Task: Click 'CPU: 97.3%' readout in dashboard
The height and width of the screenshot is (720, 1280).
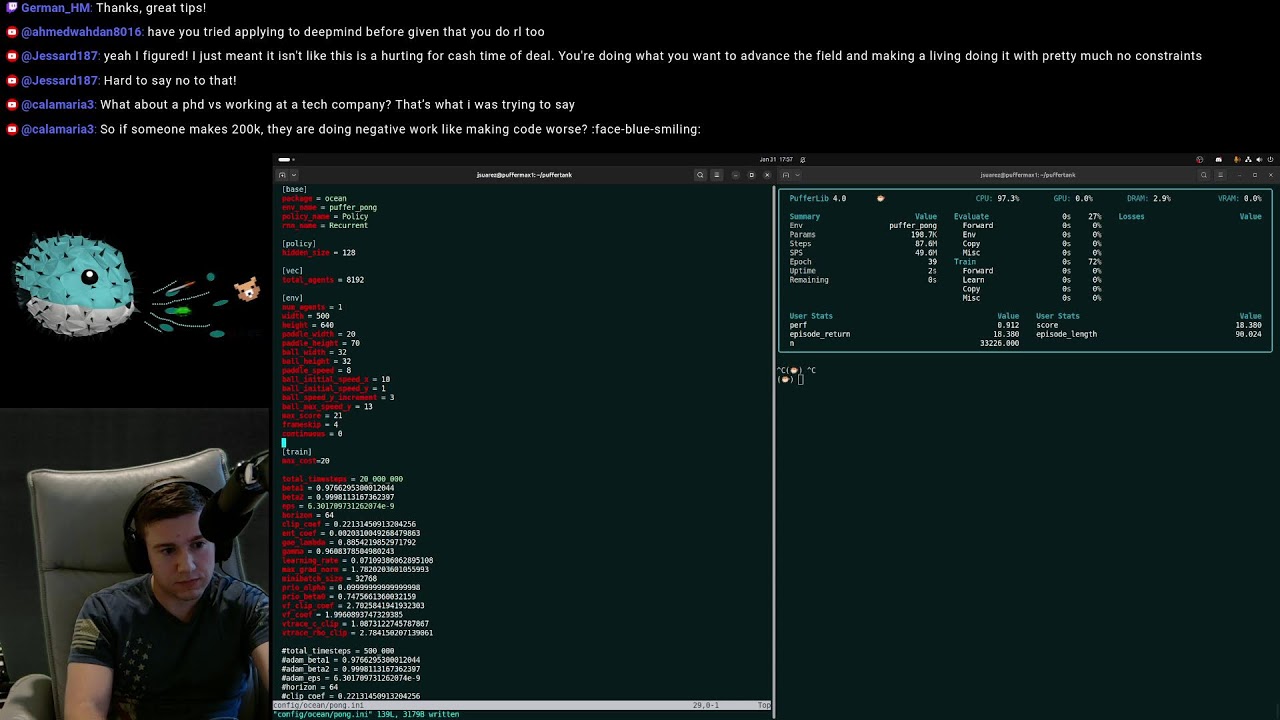Action: tap(997, 198)
